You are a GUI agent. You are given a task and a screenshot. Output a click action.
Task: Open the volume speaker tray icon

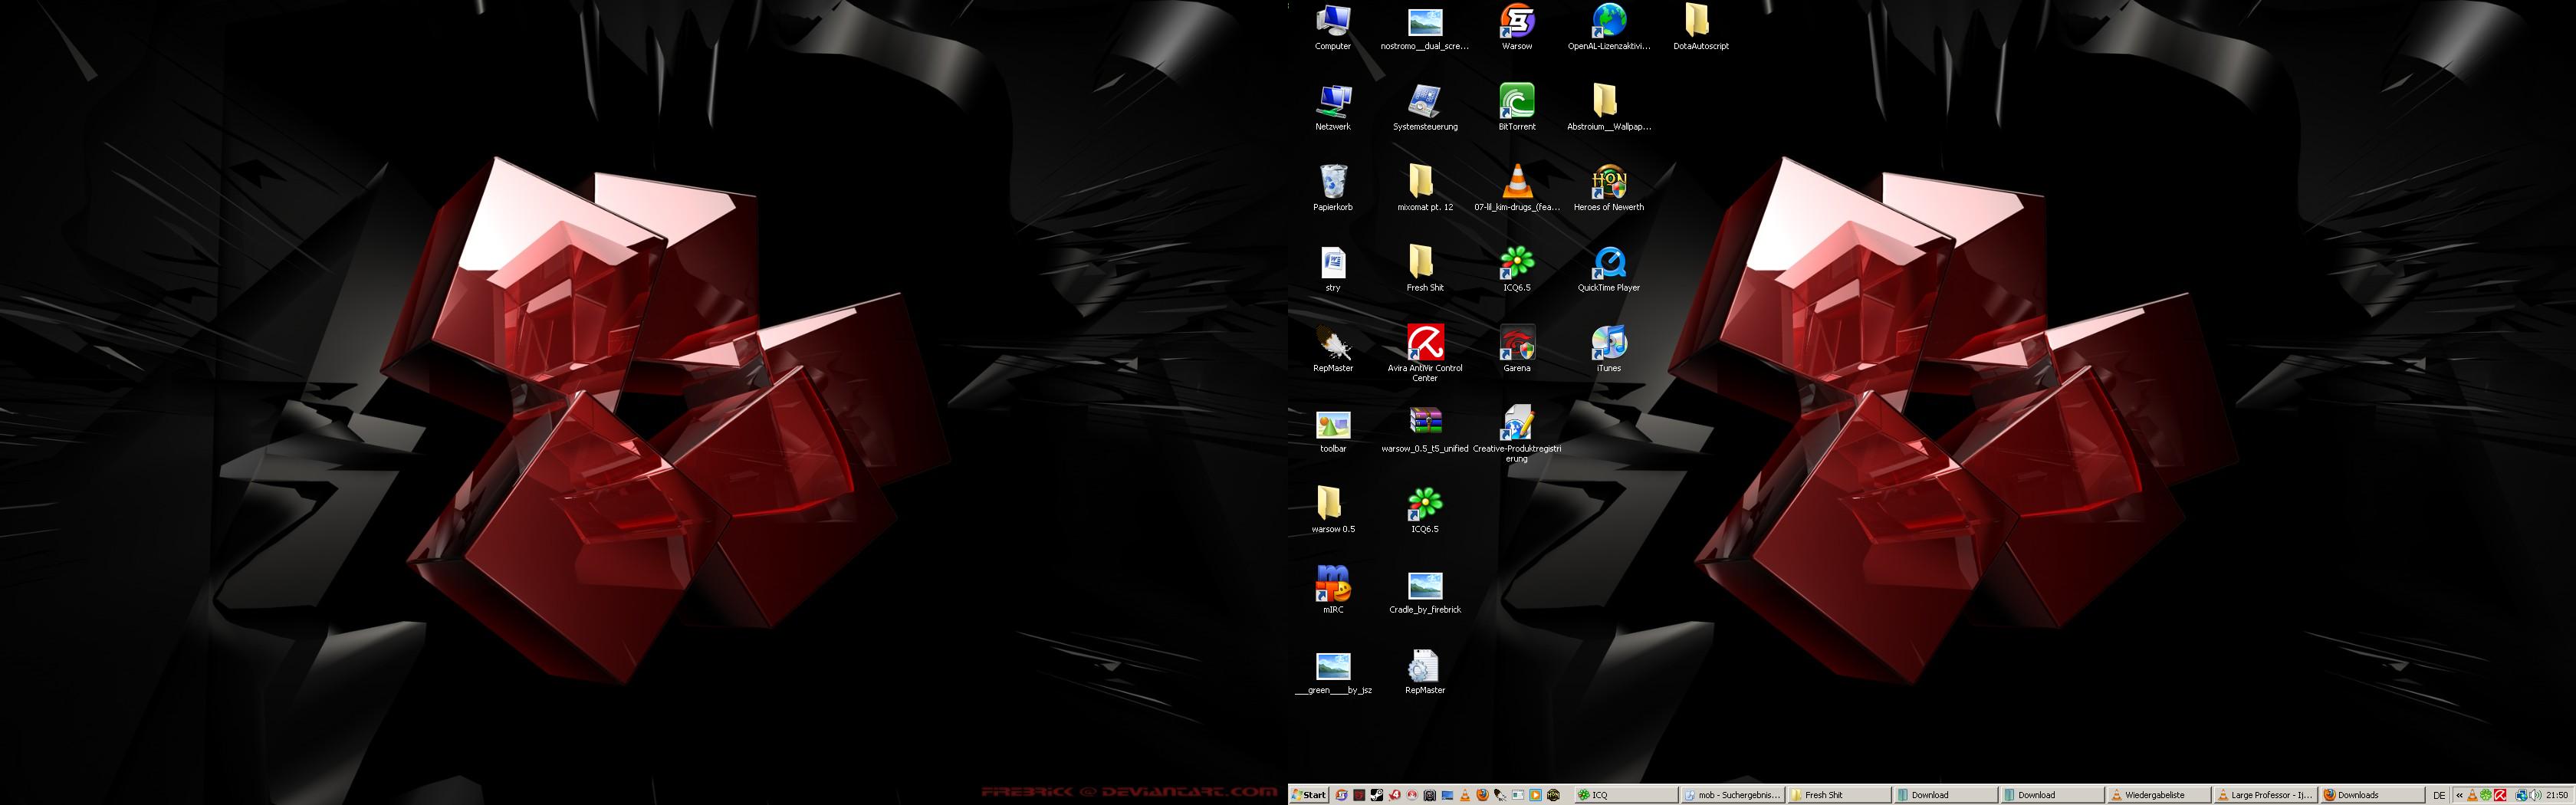click(x=2535, y=796)
